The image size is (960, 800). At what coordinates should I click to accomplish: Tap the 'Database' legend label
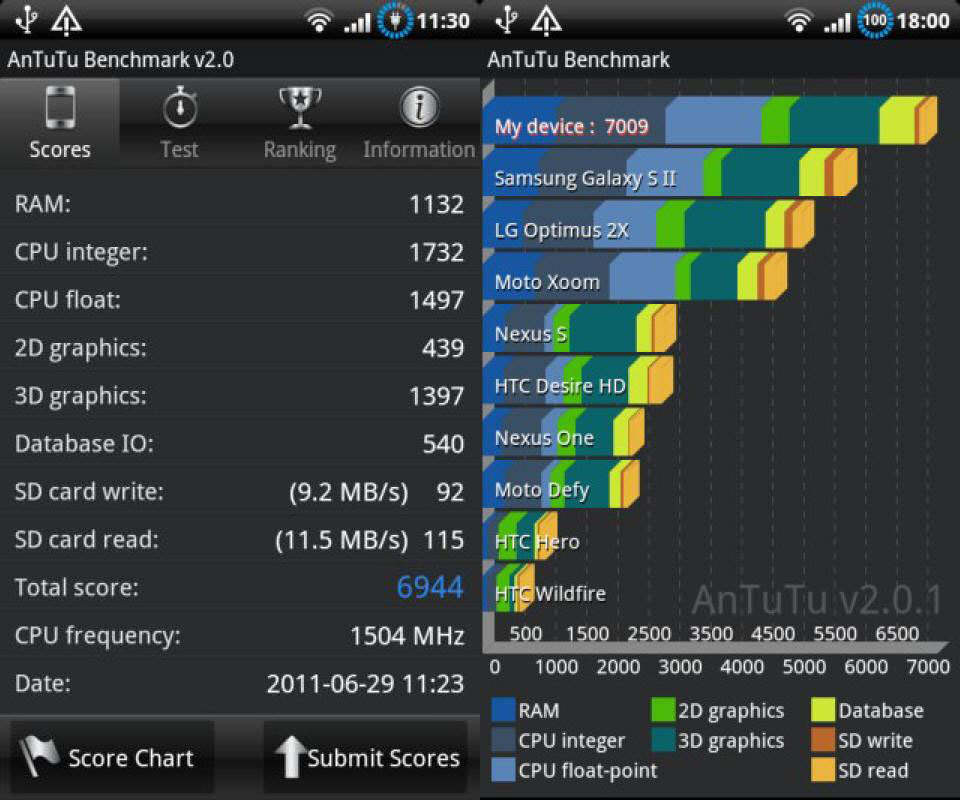click(881, 711)
